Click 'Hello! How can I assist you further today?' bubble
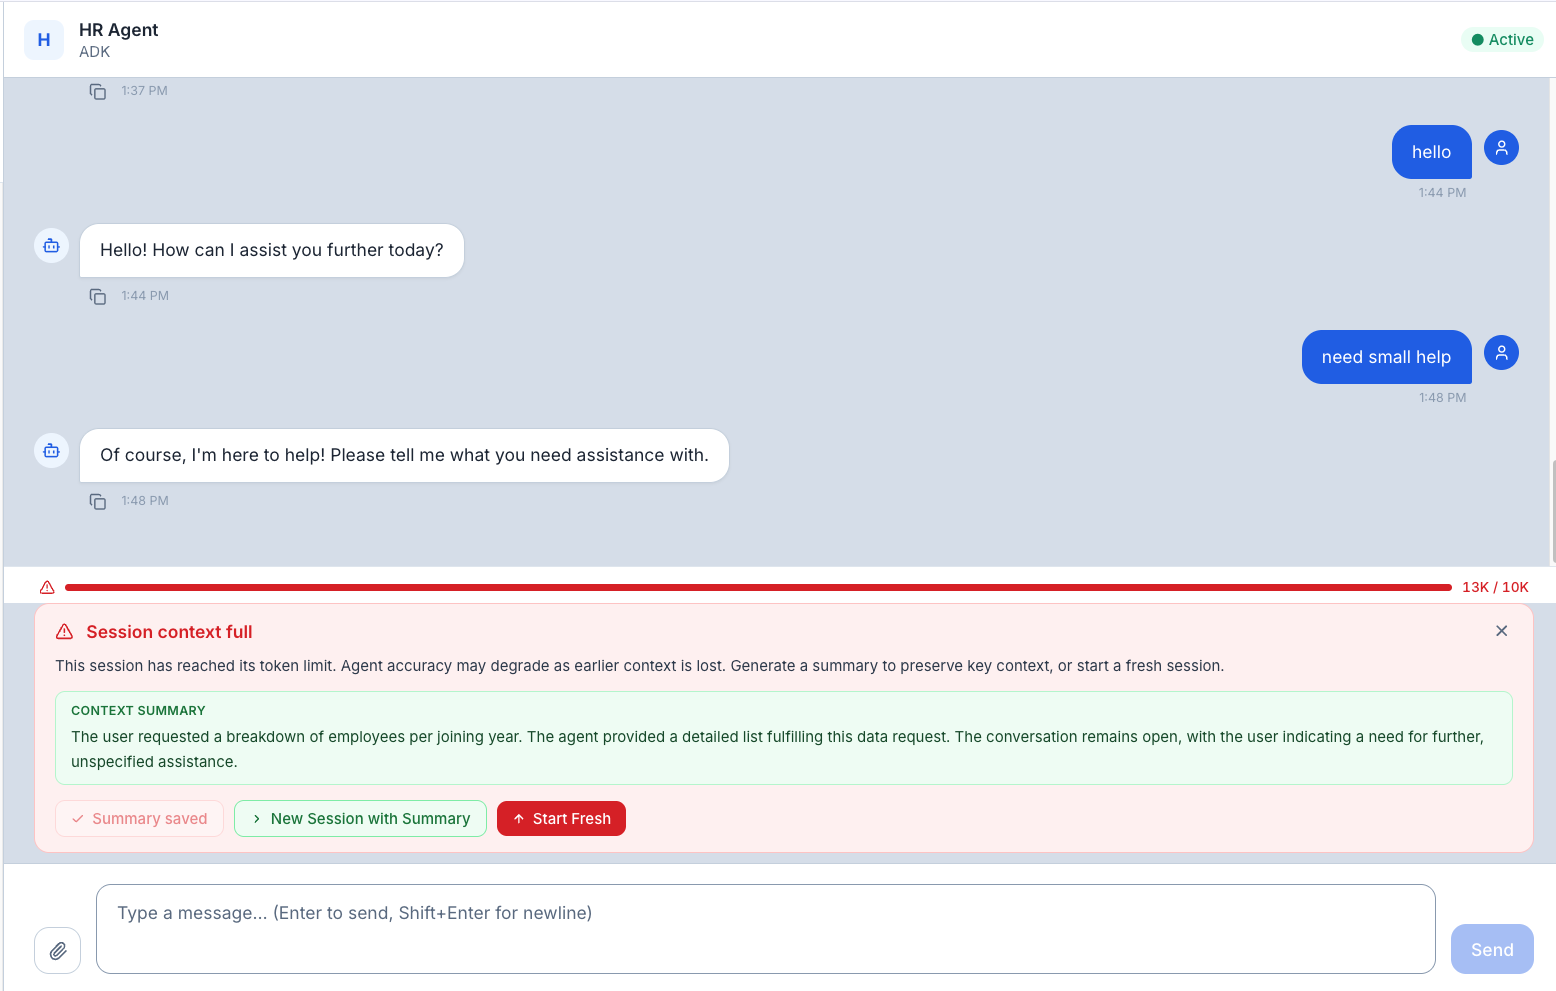This screenshot has width=1556, height=991. coord(272,250)
